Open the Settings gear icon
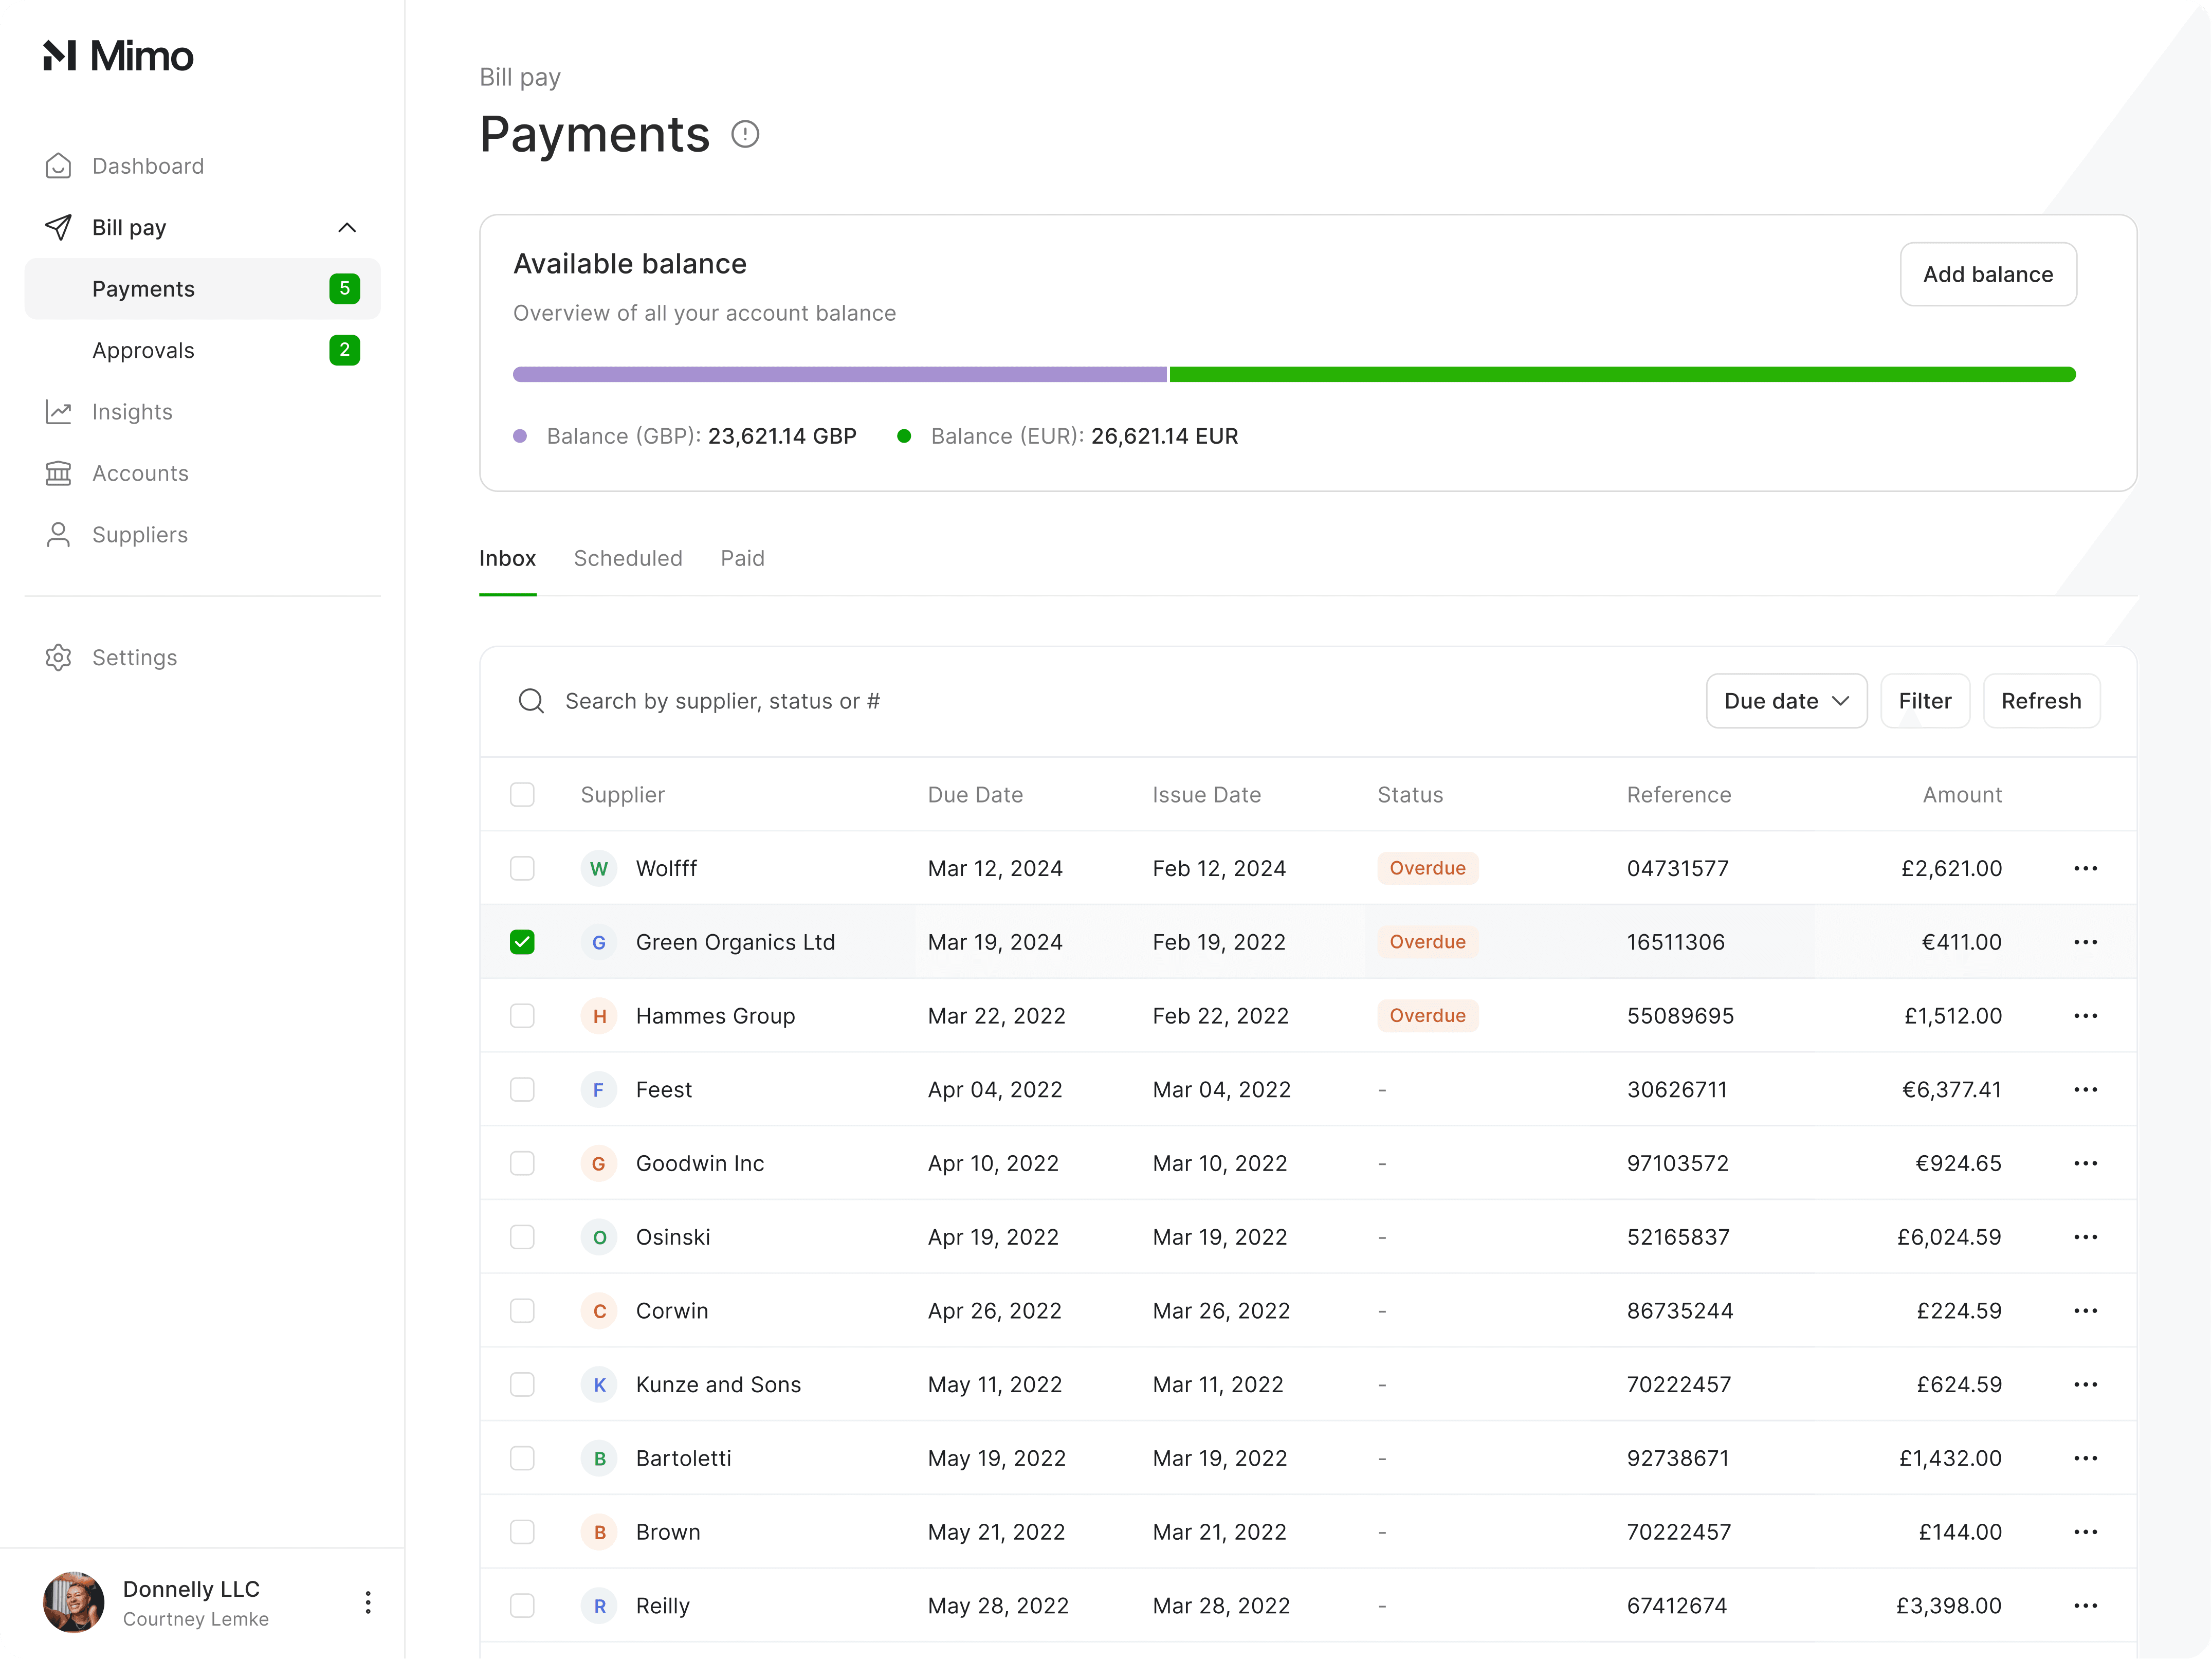Viewport: 2212px width, 1659px height. click(x=58, y=658)
